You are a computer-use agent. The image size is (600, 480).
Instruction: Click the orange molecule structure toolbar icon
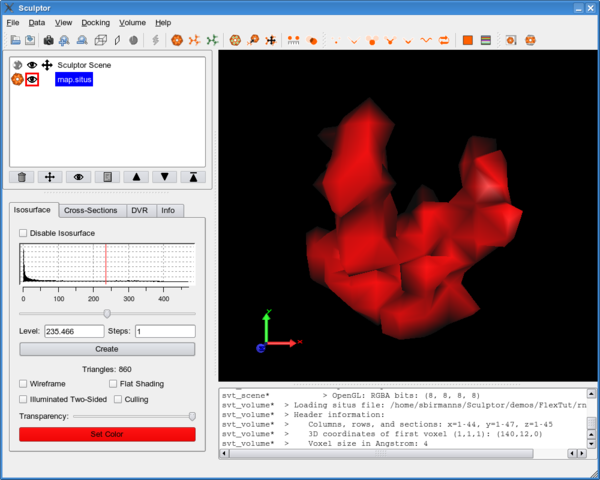click(194, 40)
